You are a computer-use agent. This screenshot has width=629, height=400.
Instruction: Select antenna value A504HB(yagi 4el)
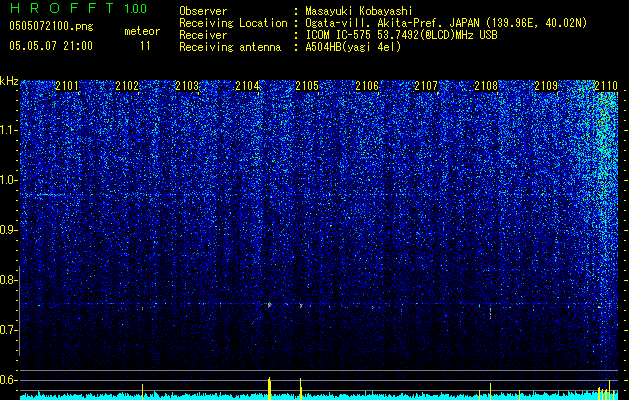click(353, 47)
